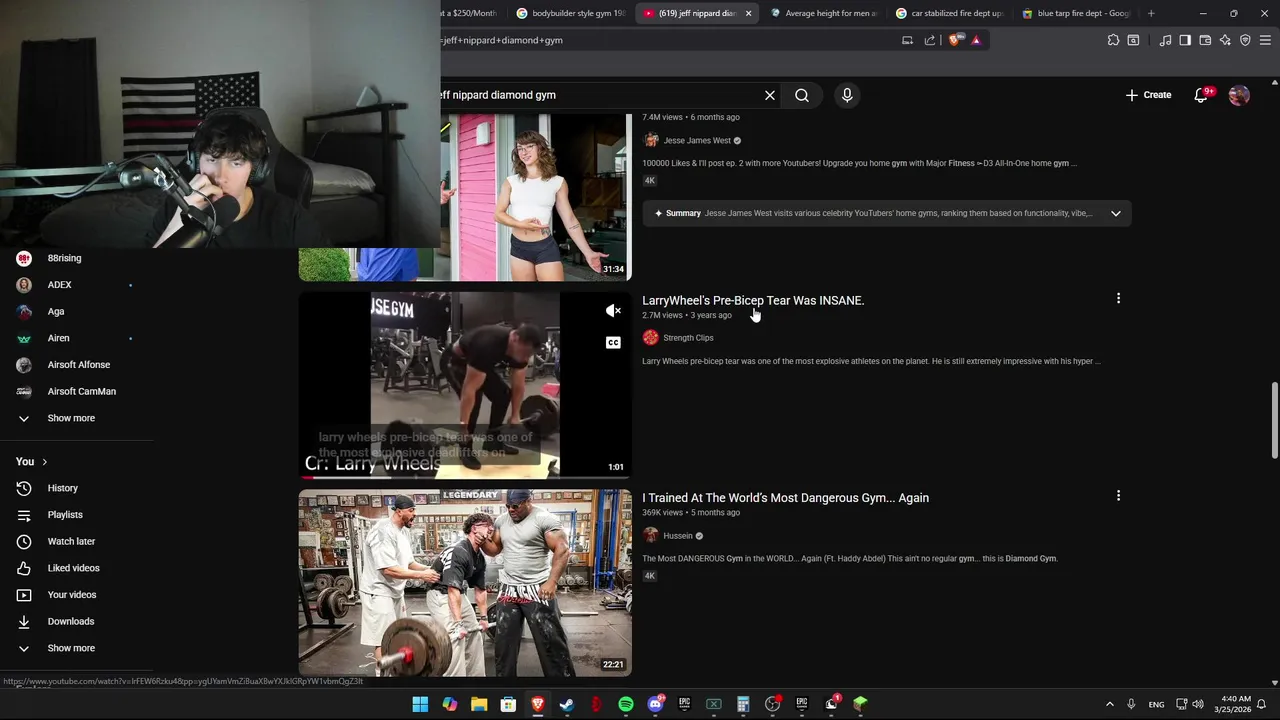This screenshot has height=720, width=1280.
Task: Visit the Jesse James West channel
Action: coord(697,141)
